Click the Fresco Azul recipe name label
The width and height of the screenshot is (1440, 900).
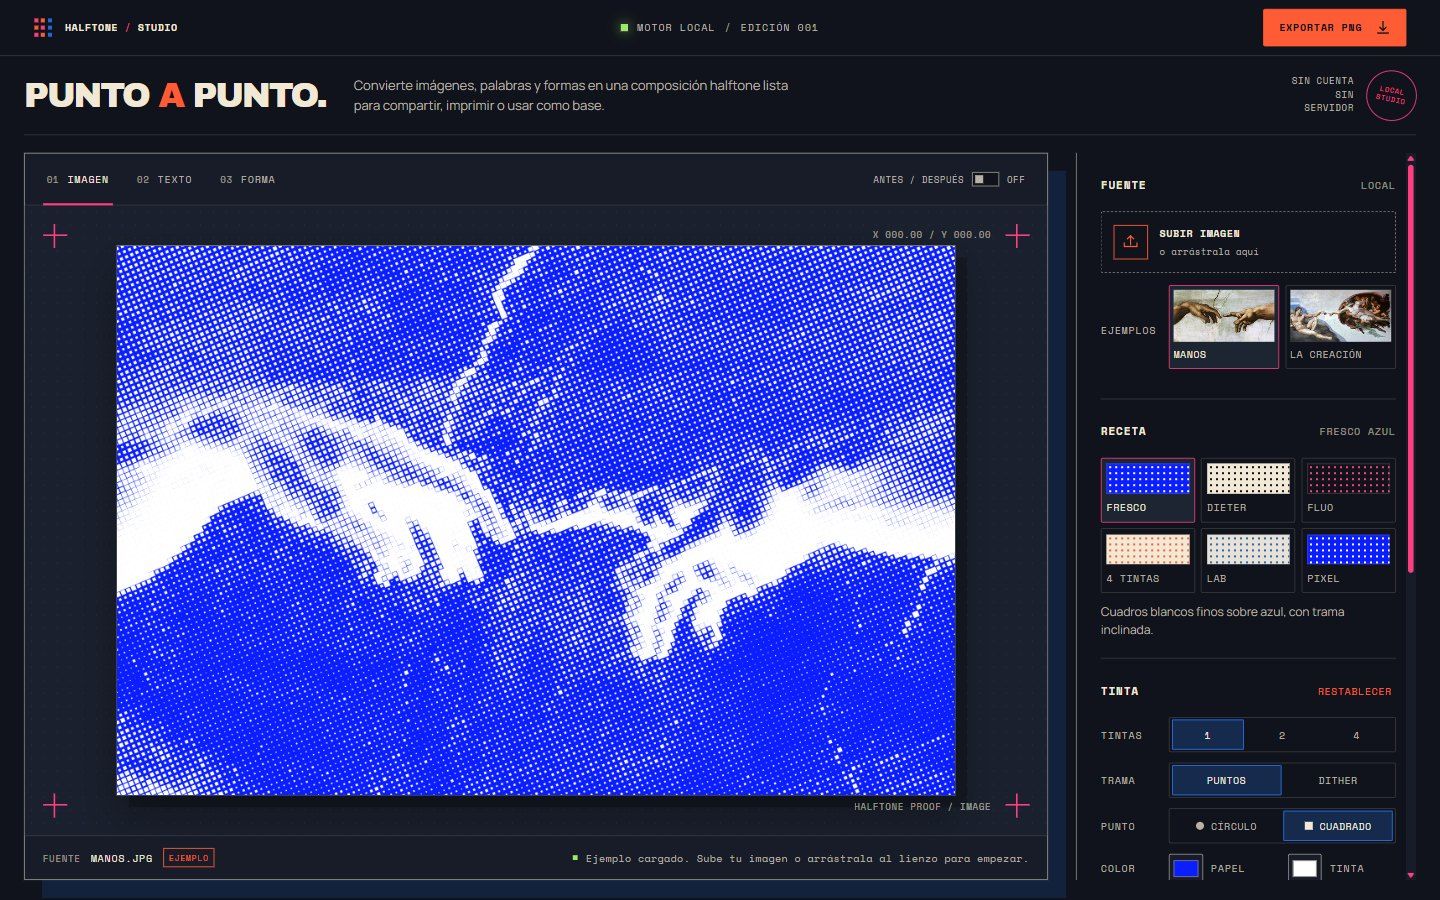[x=1357, y=432]
